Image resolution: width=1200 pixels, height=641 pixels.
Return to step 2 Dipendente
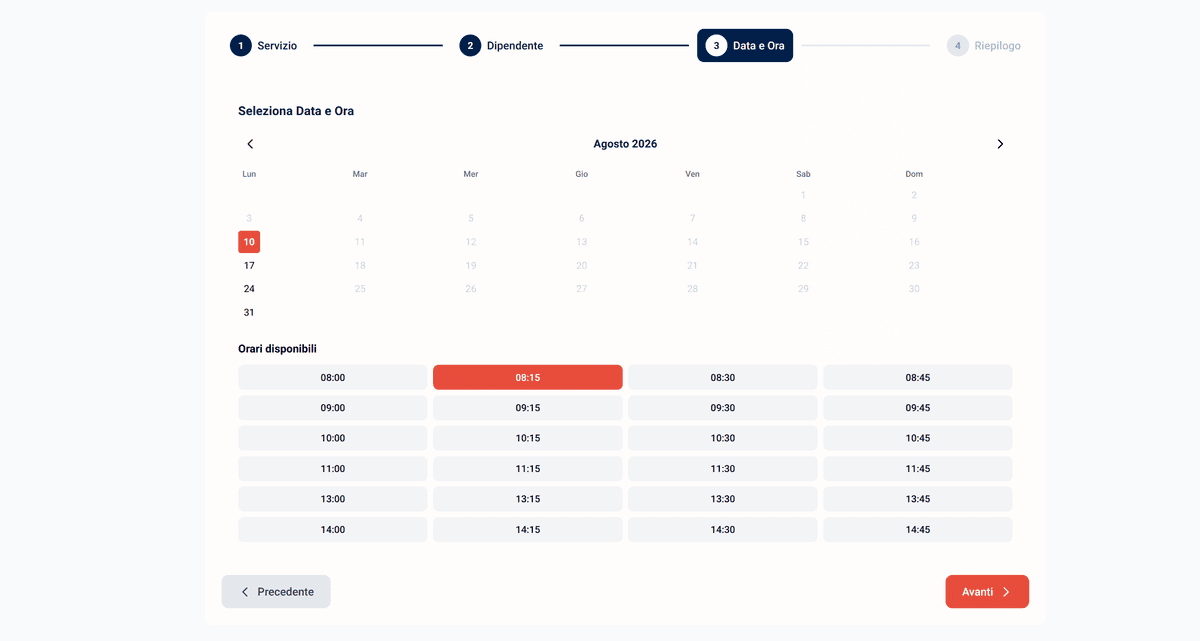pos(502,46)
